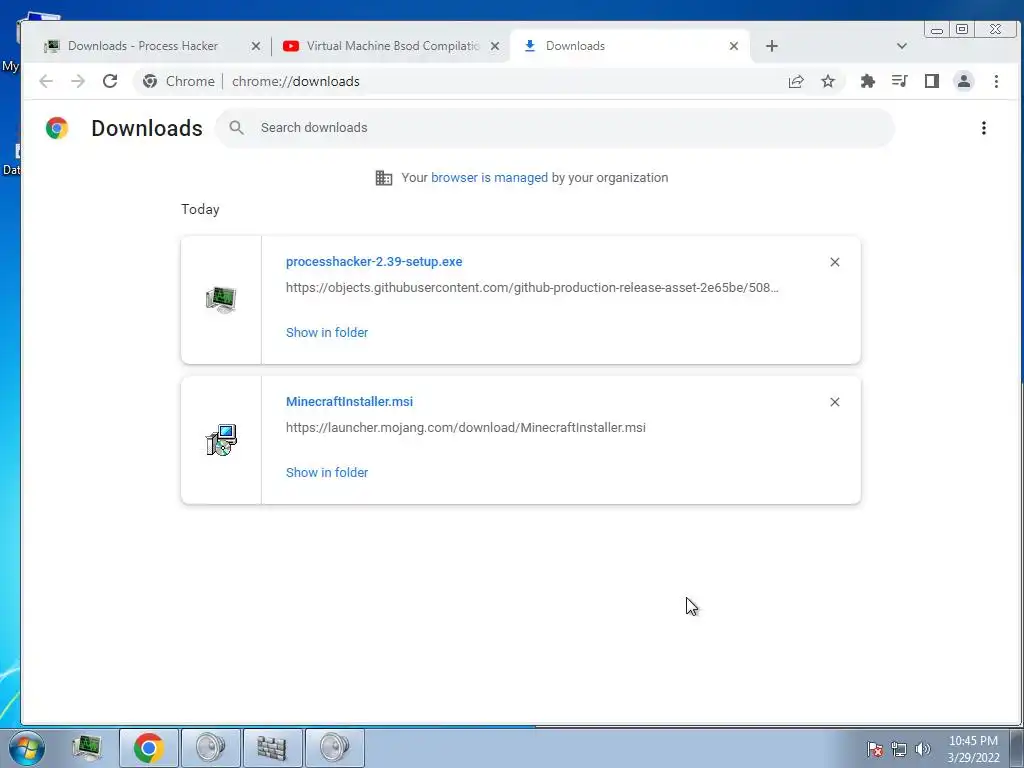
Task: Open Chrome's three-dot menu
Action: pos(996,81)
